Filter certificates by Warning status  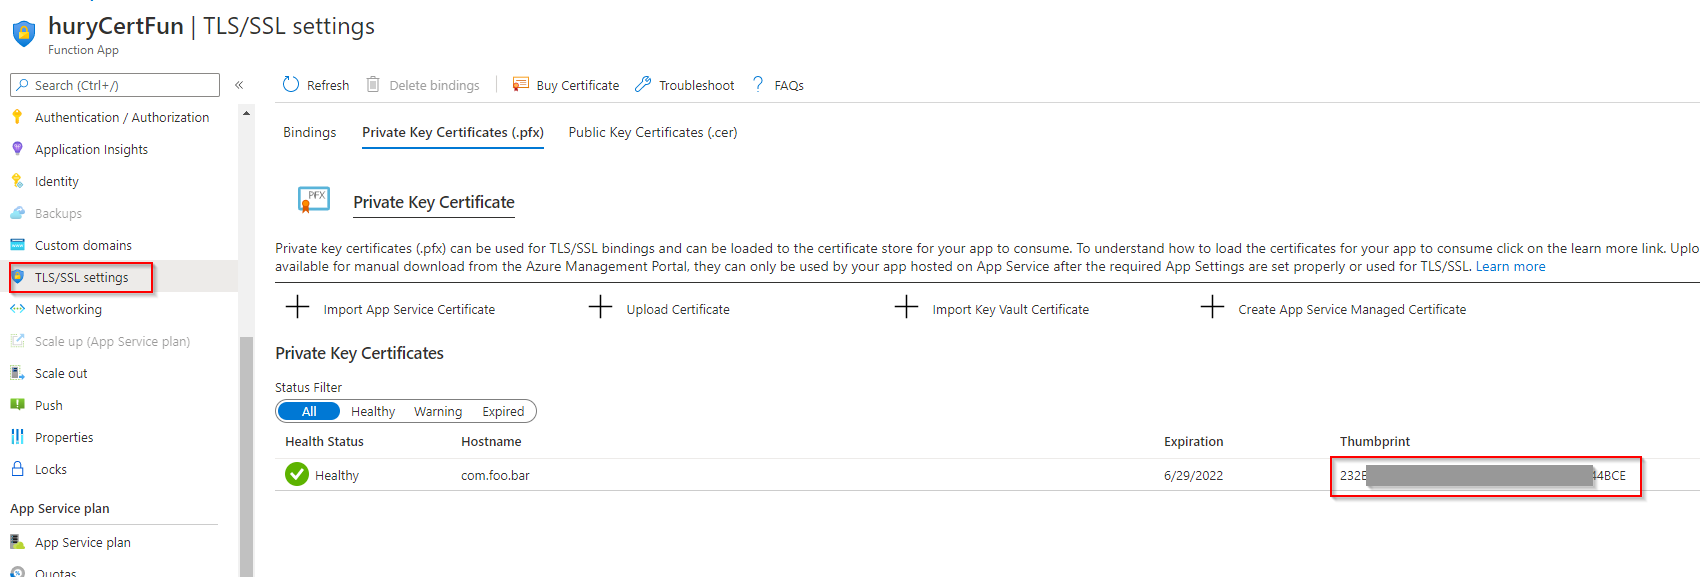pyautogui.click(x=438, y=411)
